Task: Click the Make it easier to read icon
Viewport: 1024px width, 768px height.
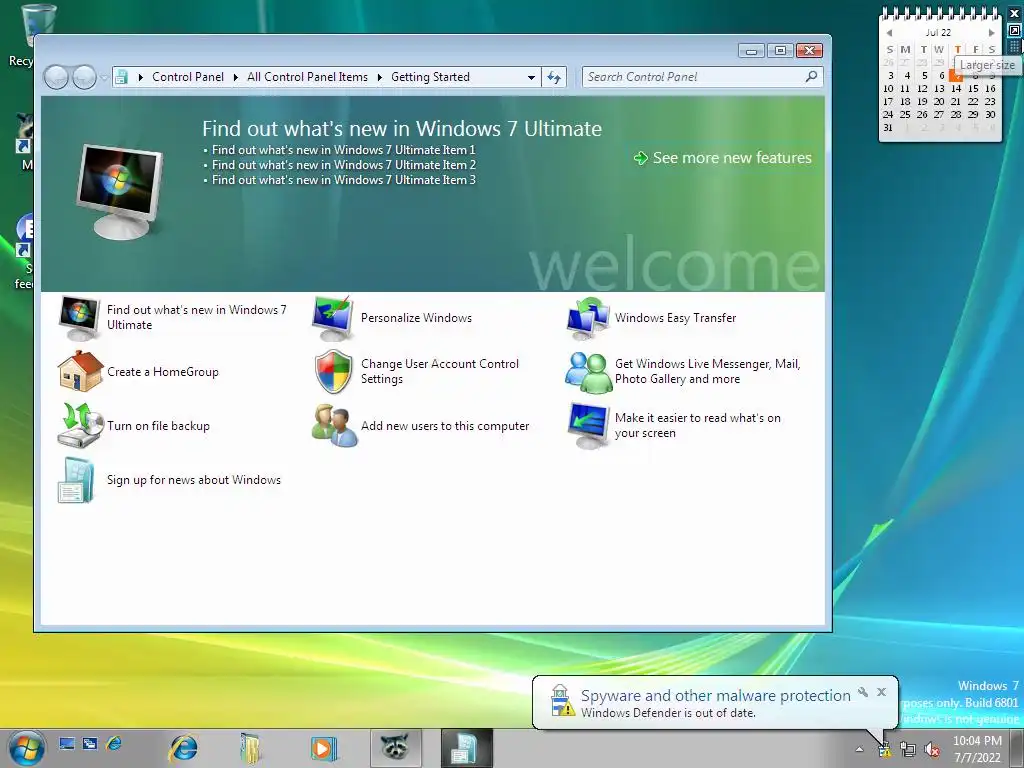Action: click(x=588, y=425)
